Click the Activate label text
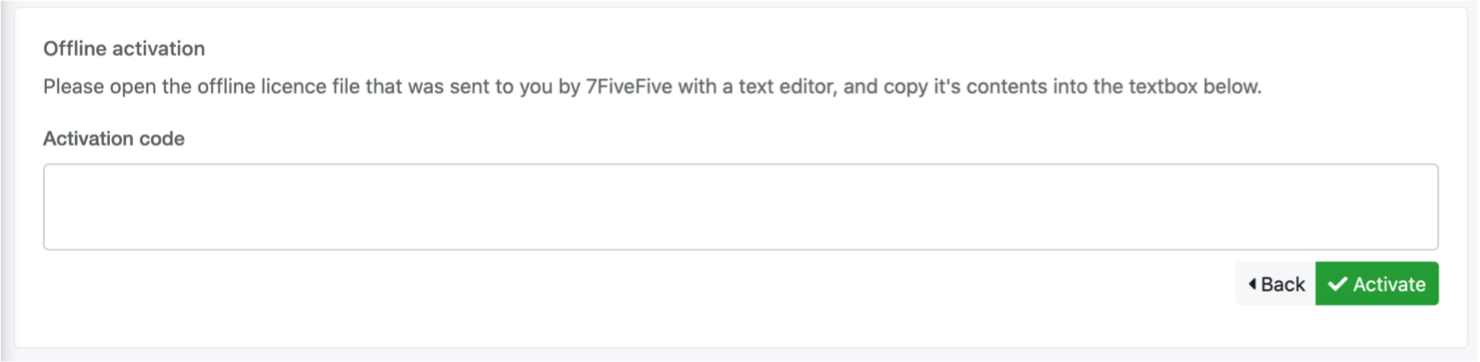Image resolution: width=1480 pixels, height=362 pixels. pos(1389,284)
